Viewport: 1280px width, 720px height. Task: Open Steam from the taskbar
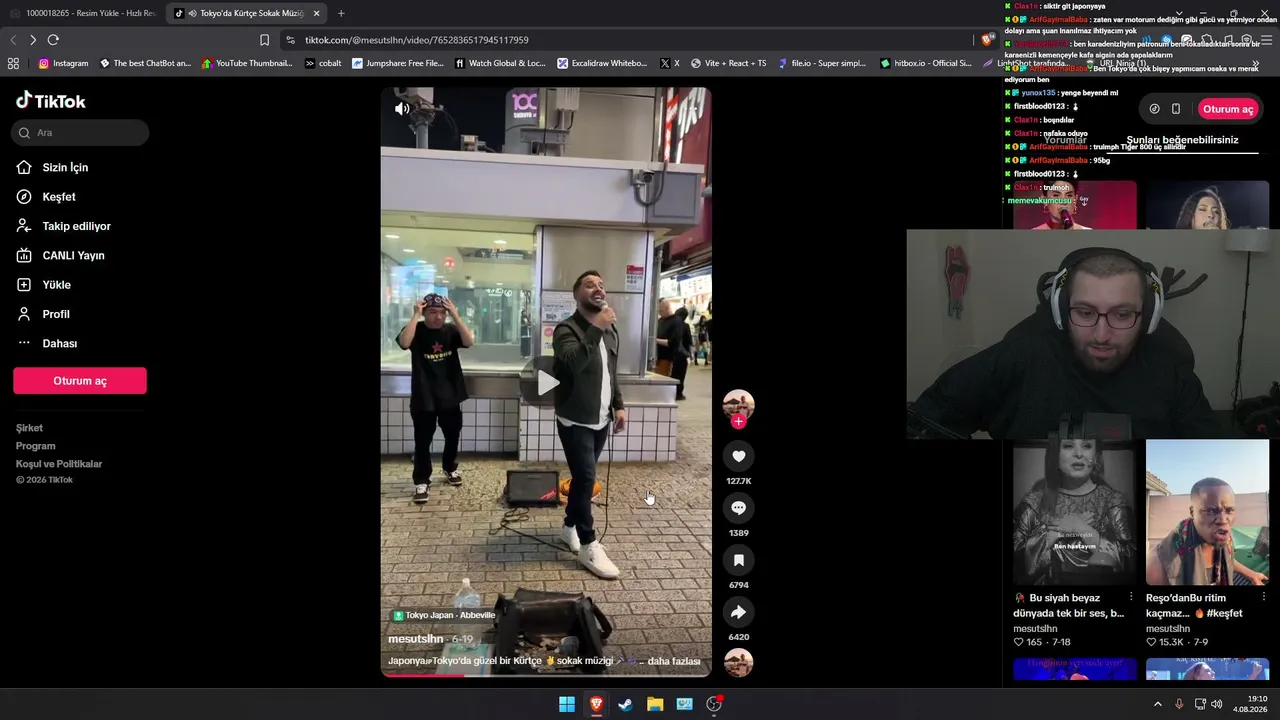click(x=625, y=704)
